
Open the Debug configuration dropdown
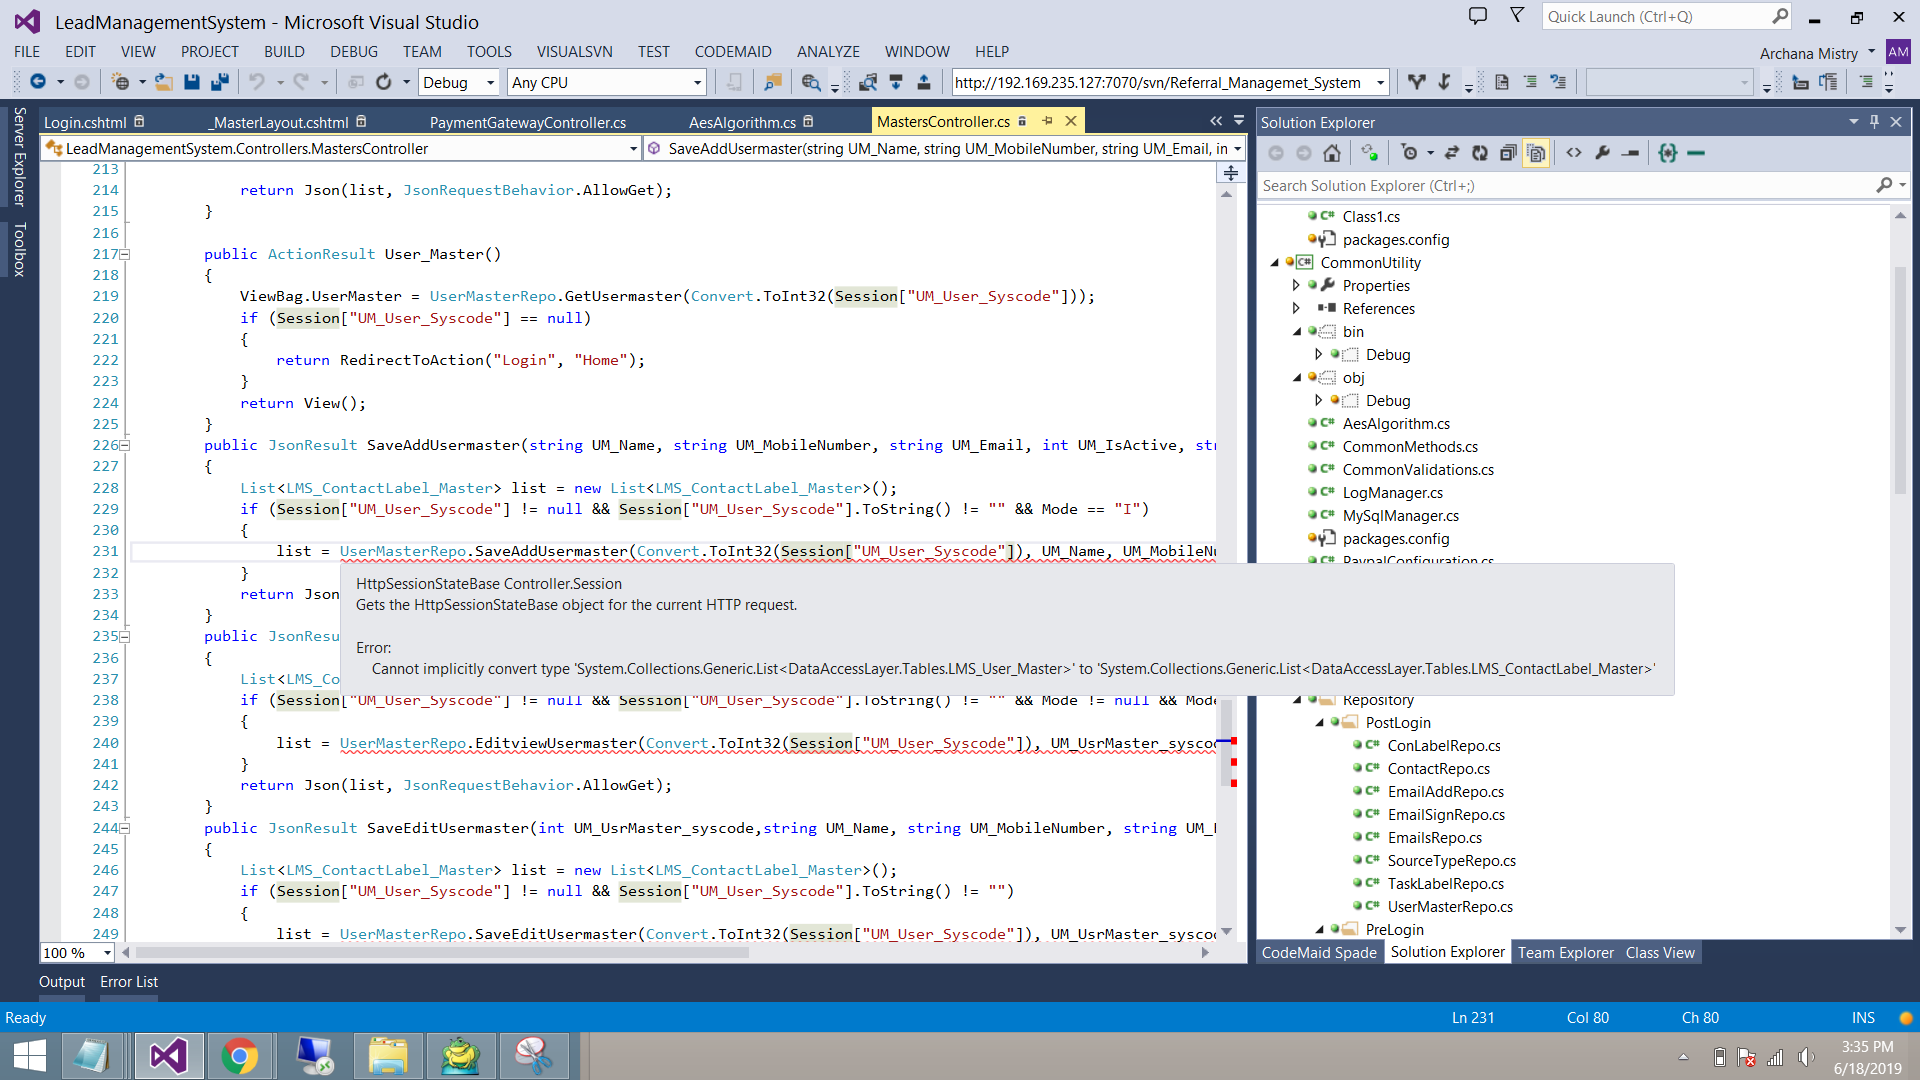458,82
